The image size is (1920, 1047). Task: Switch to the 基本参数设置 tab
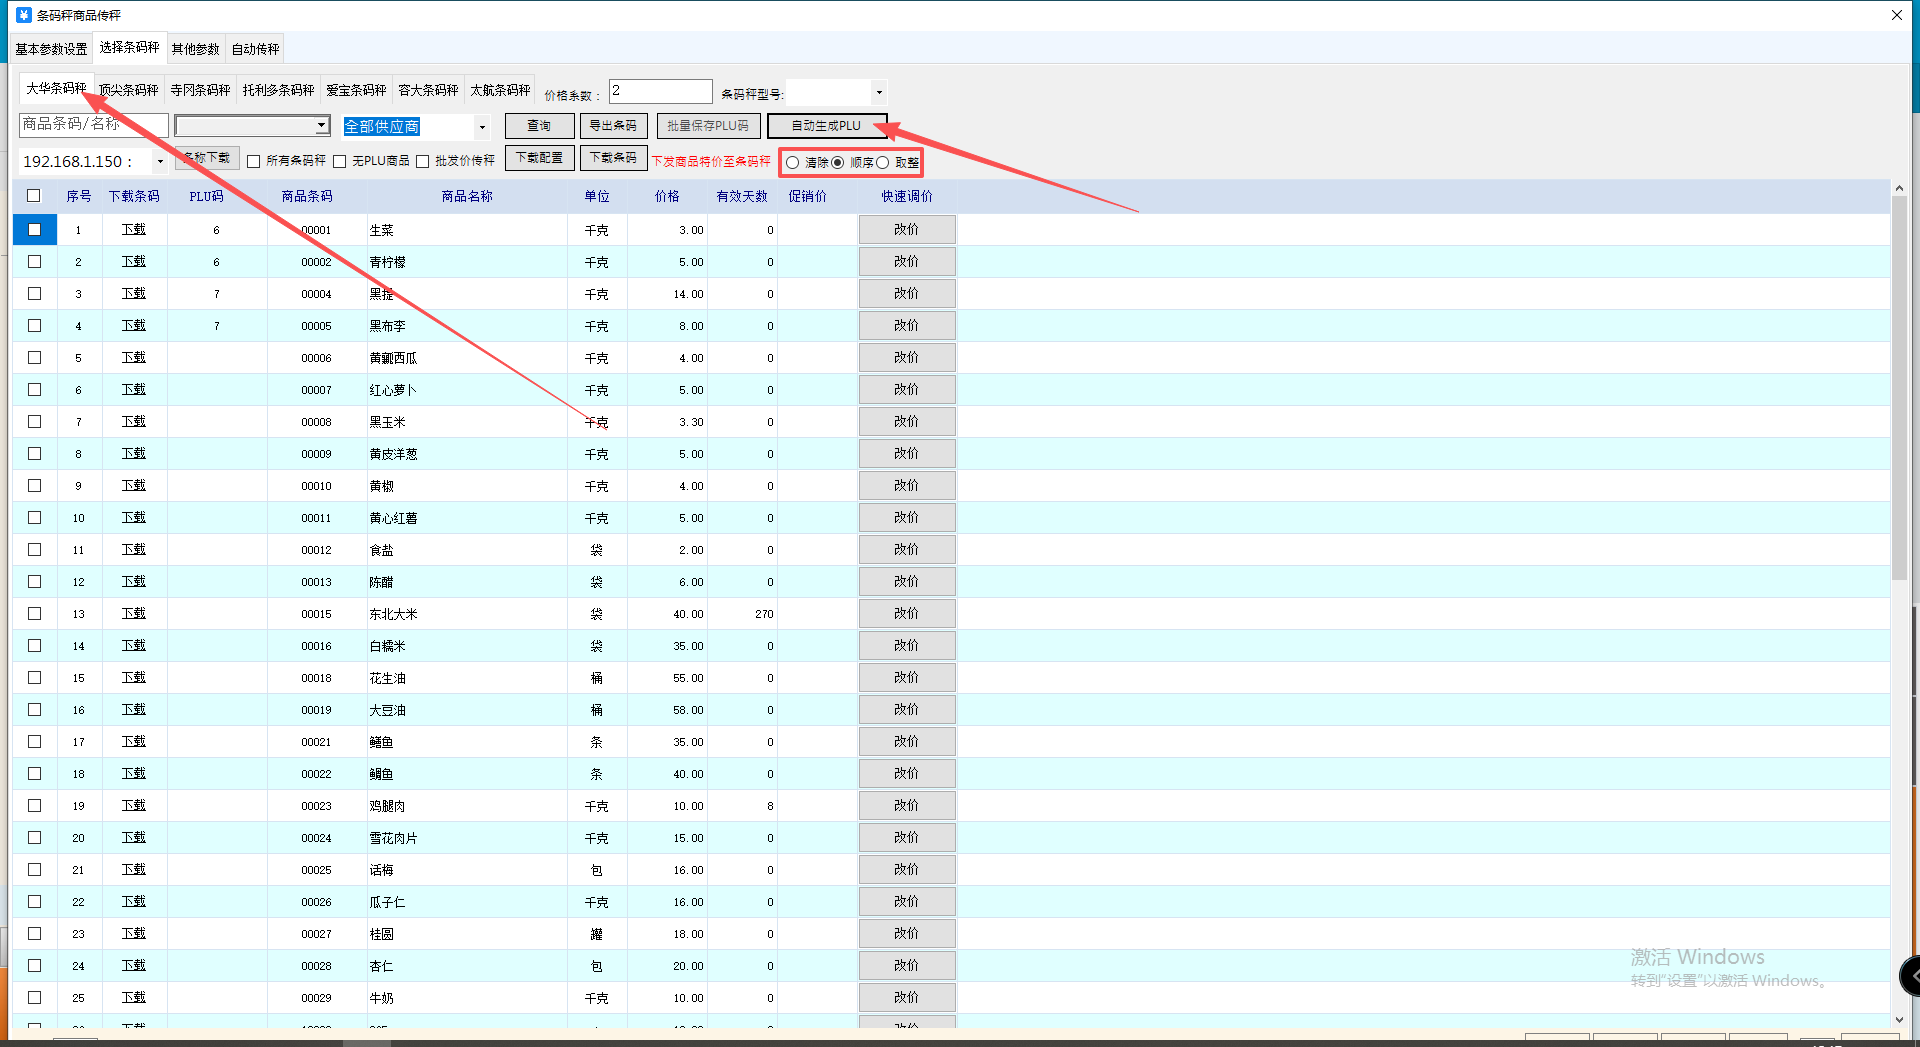52,49
